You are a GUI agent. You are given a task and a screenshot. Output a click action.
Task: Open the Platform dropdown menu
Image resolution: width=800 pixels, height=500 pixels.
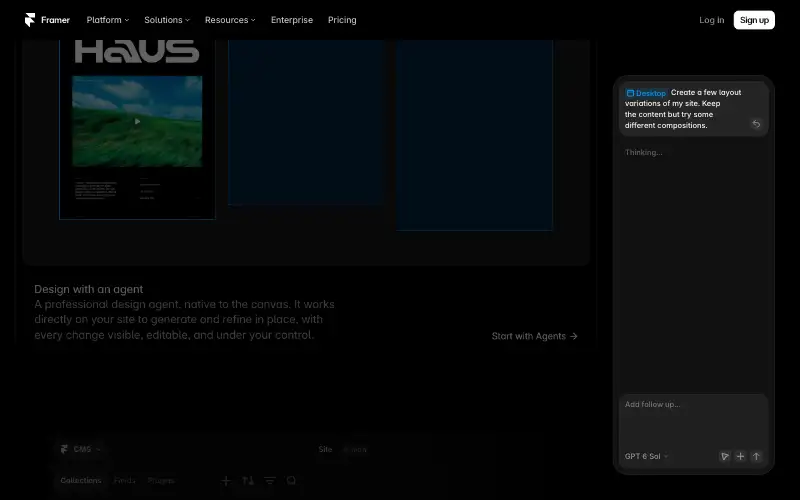tap(108, 20)
